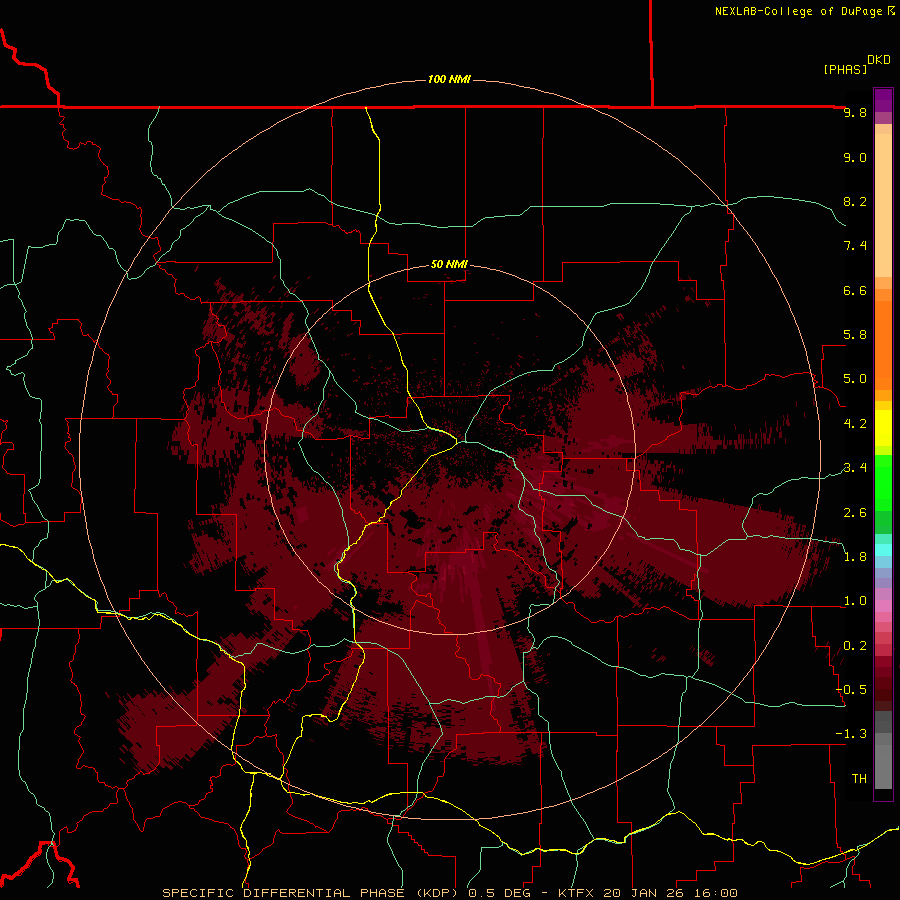Click the TH threshold label on the legend
This screenshot has height=900, width=900.
(859, 778)
